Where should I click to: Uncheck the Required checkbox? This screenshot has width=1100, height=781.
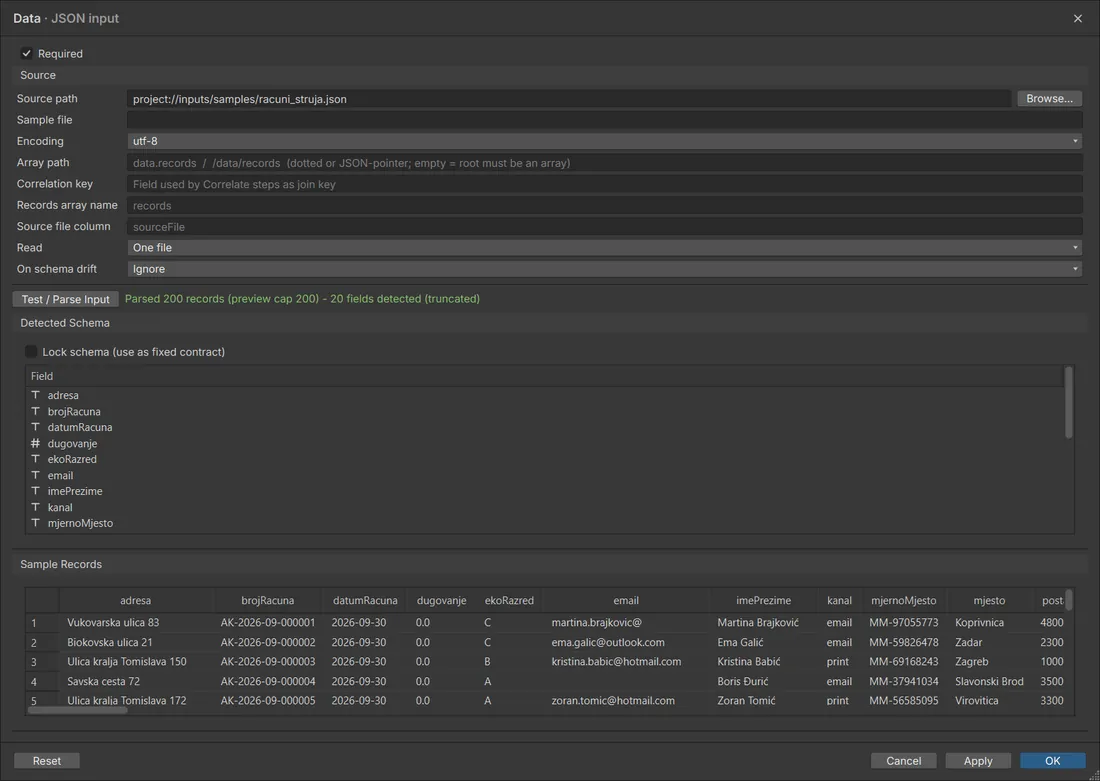(27, 53)
